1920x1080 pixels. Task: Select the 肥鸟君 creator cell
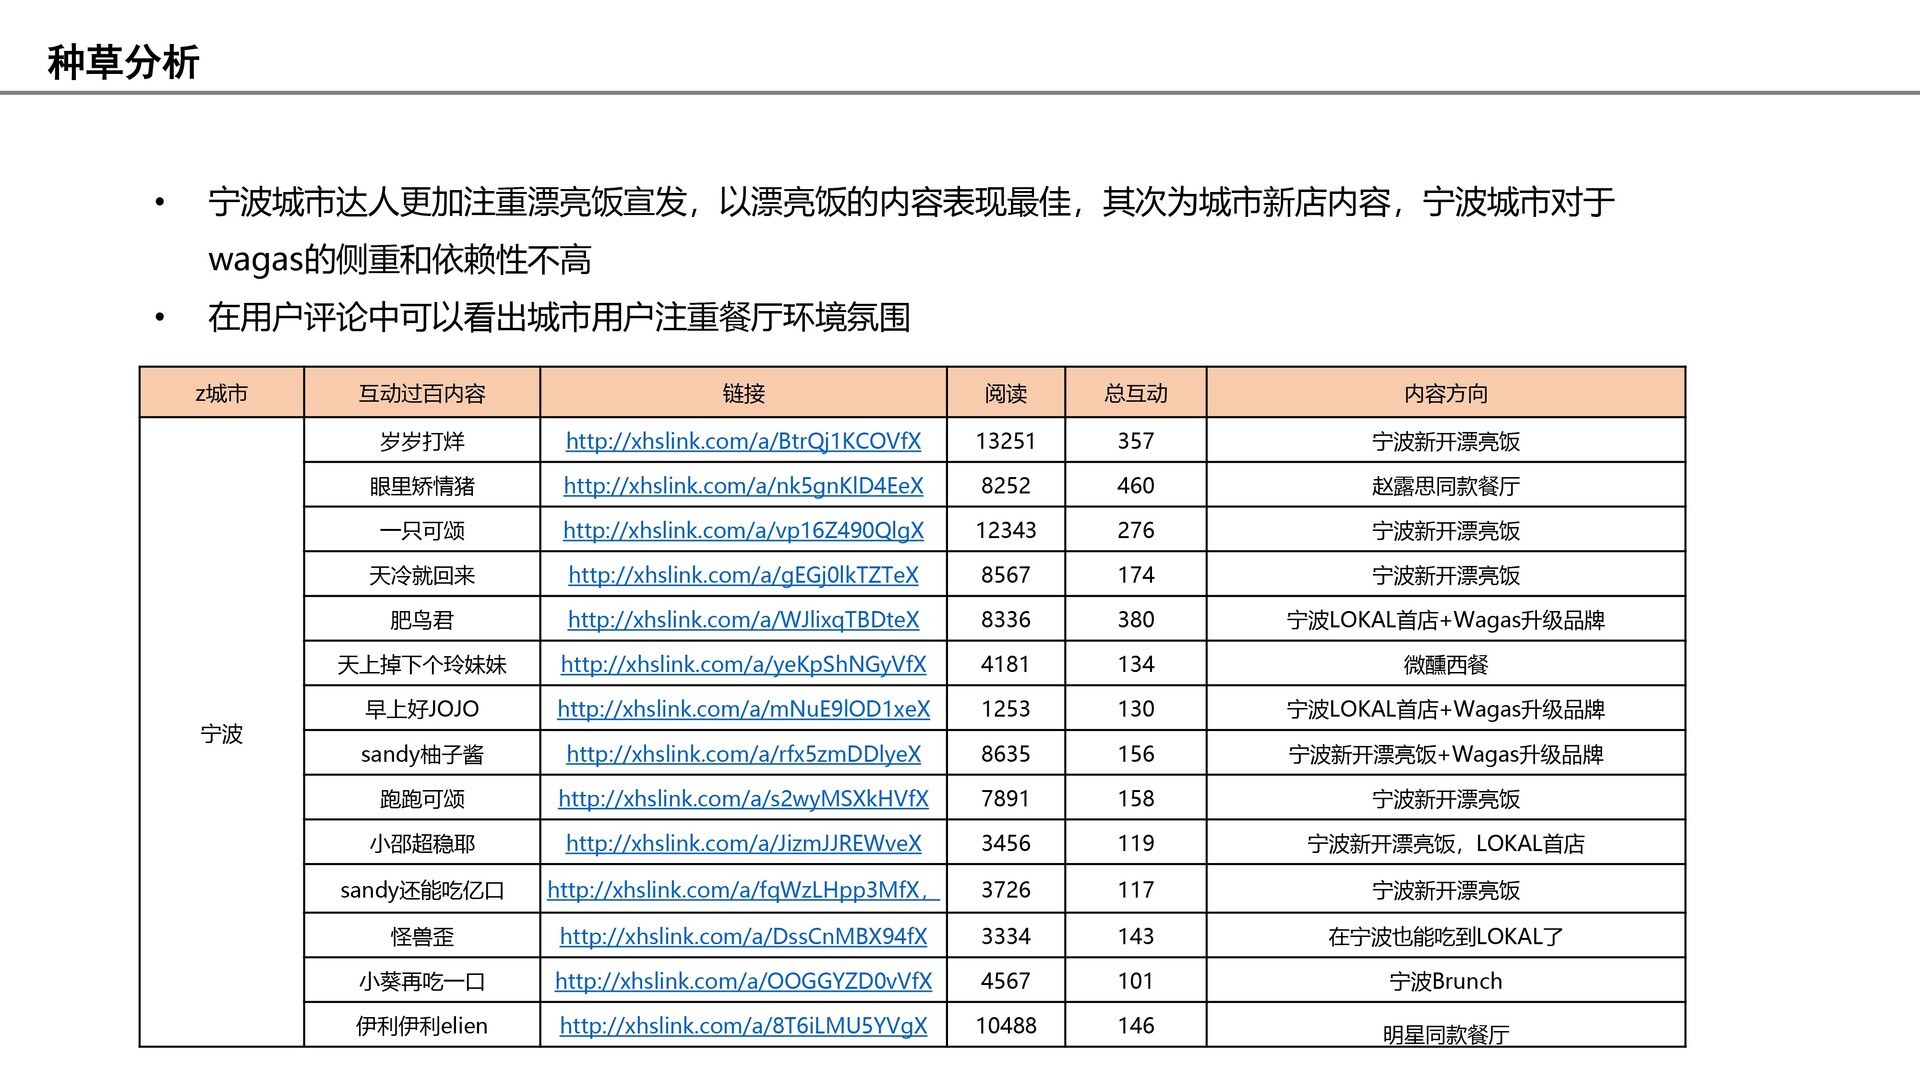422,620
